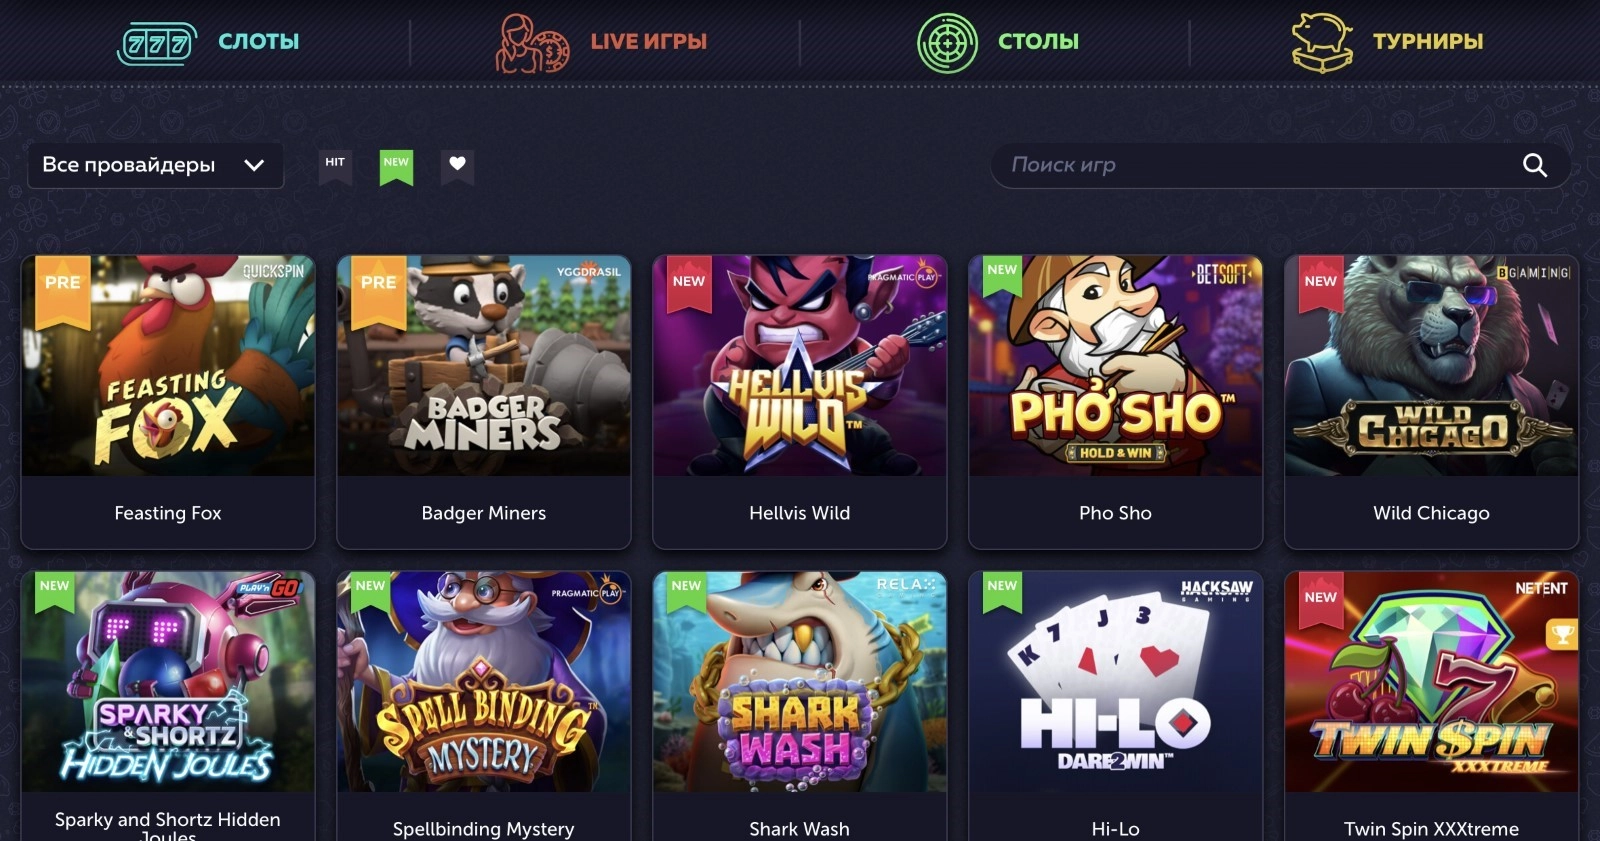Open the Wild Chicago game title
The image size is (1600, 841).
pyautogui.click(x=1431, y=513)
